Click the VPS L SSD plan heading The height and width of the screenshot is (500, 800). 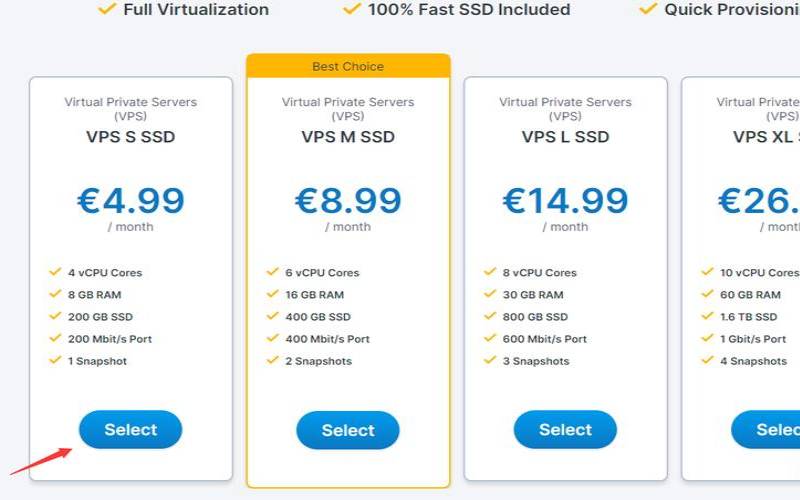[565, 137]
